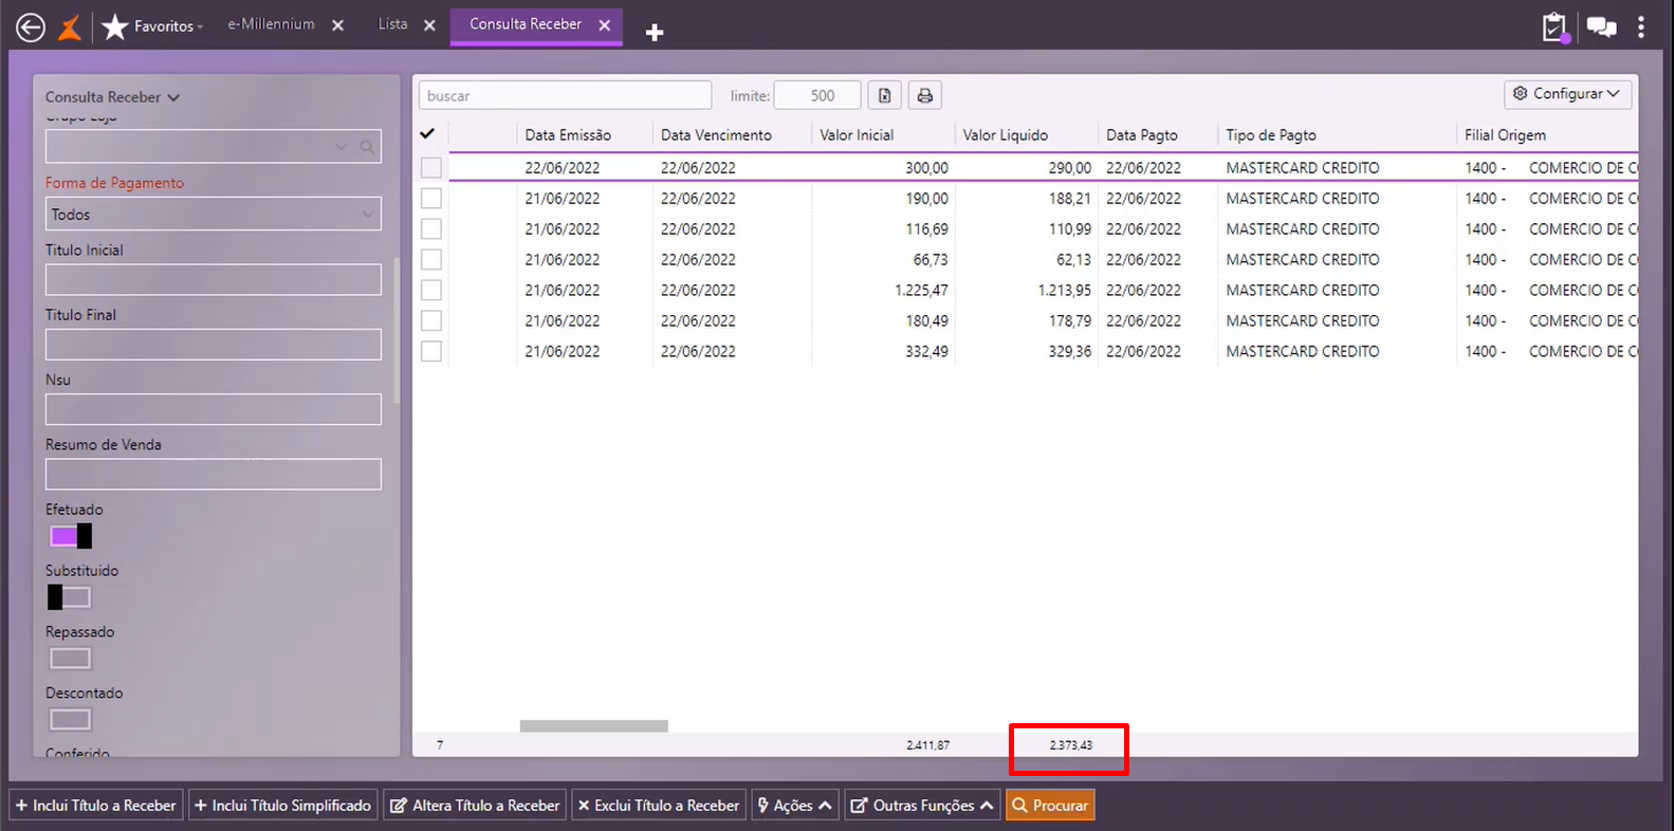Viewport: 1674px width, 831px height.
Task: Sort by Data Emissão column header
Action: point(568,135)
